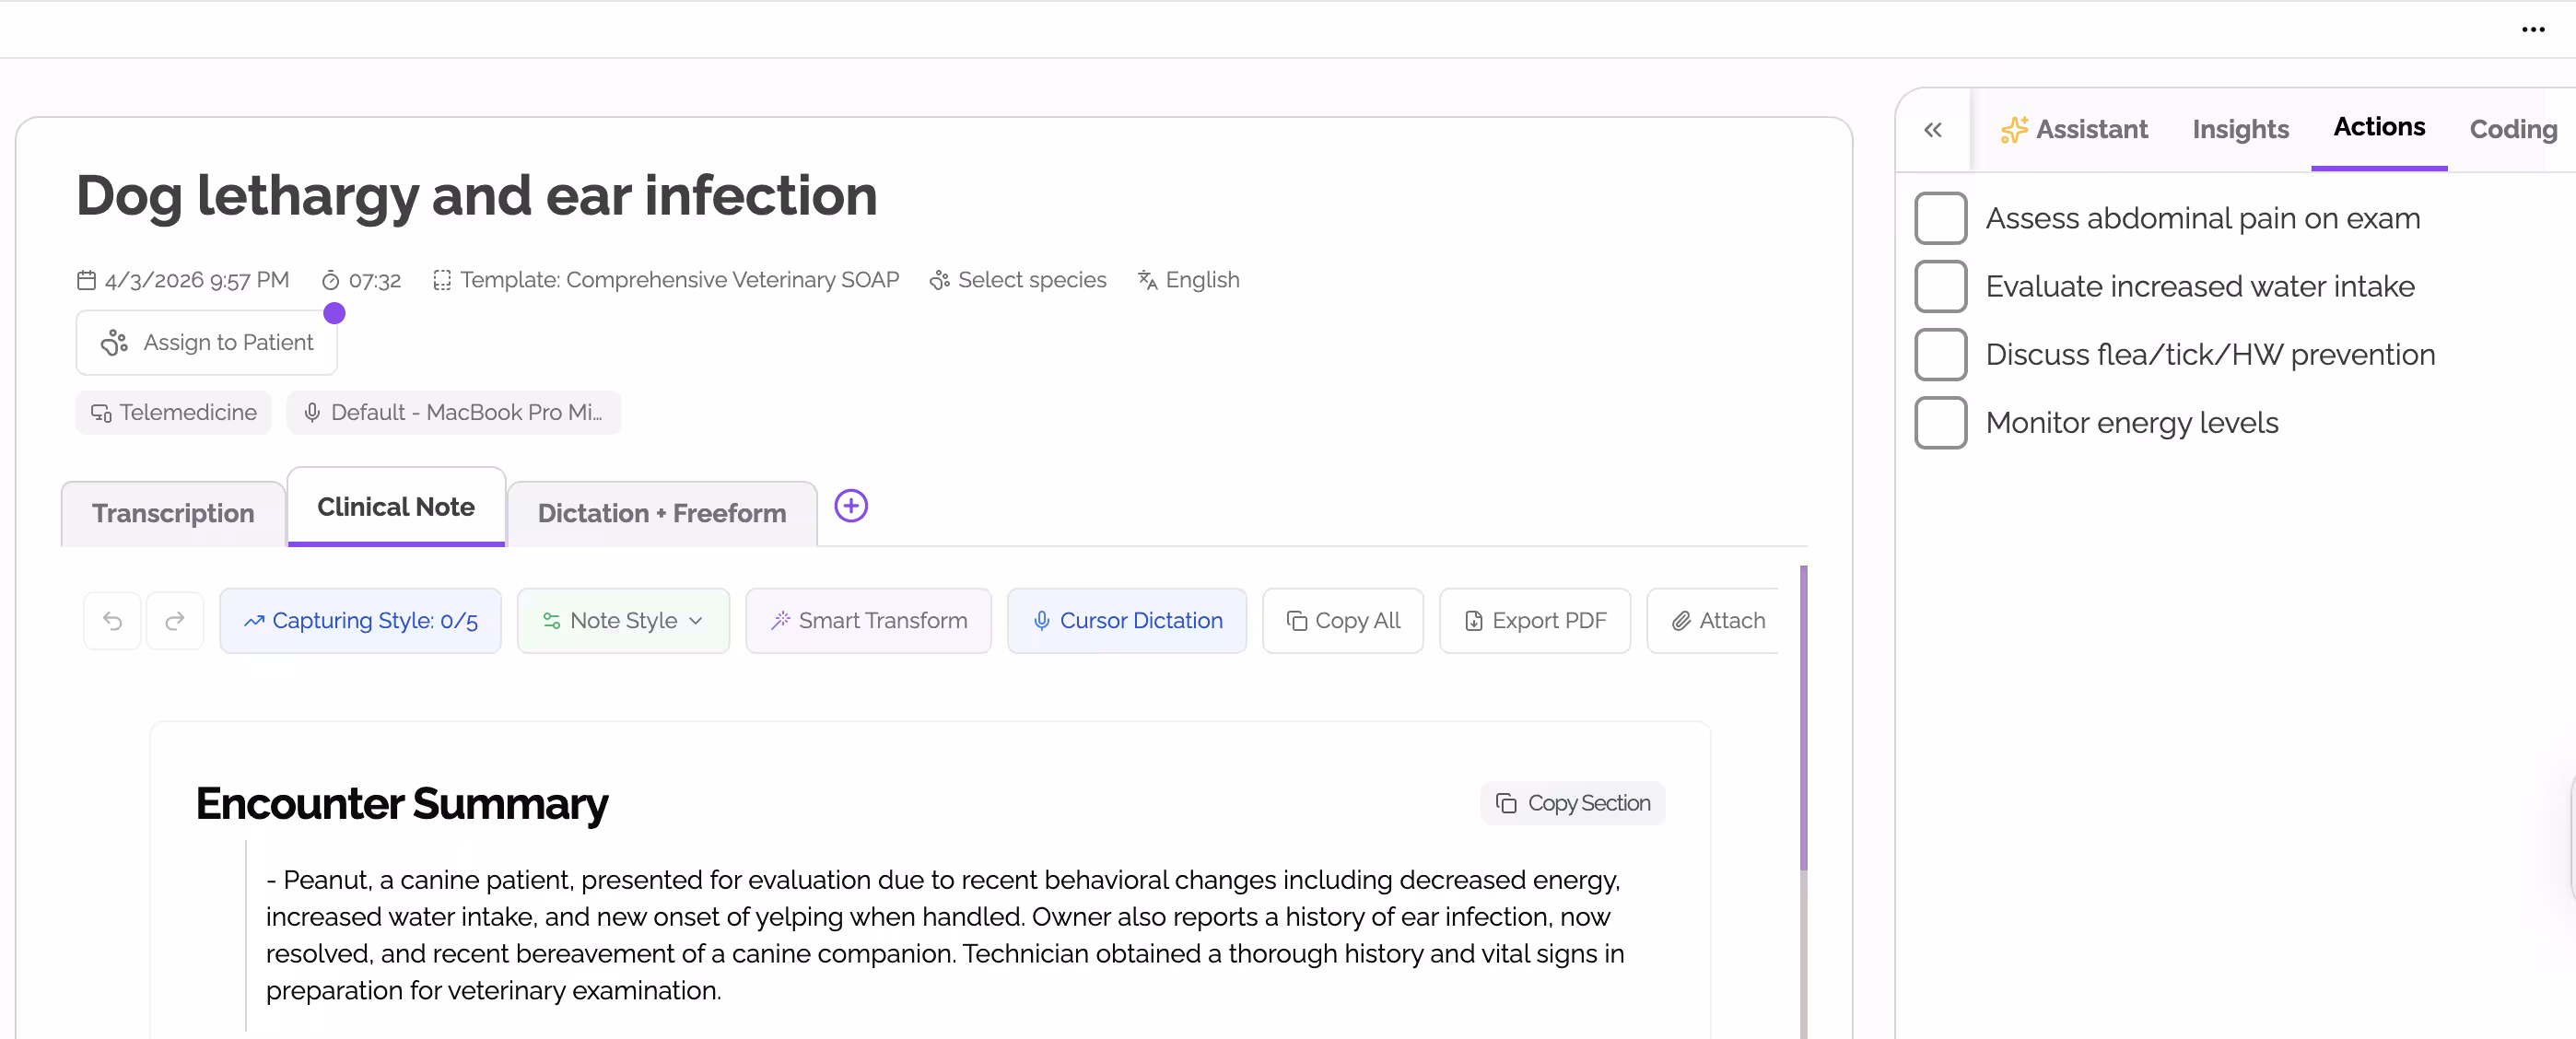This screenshot has width=2576, height=1039.
Task: Start Cursor Dictation
Action: click(1126, 621)
